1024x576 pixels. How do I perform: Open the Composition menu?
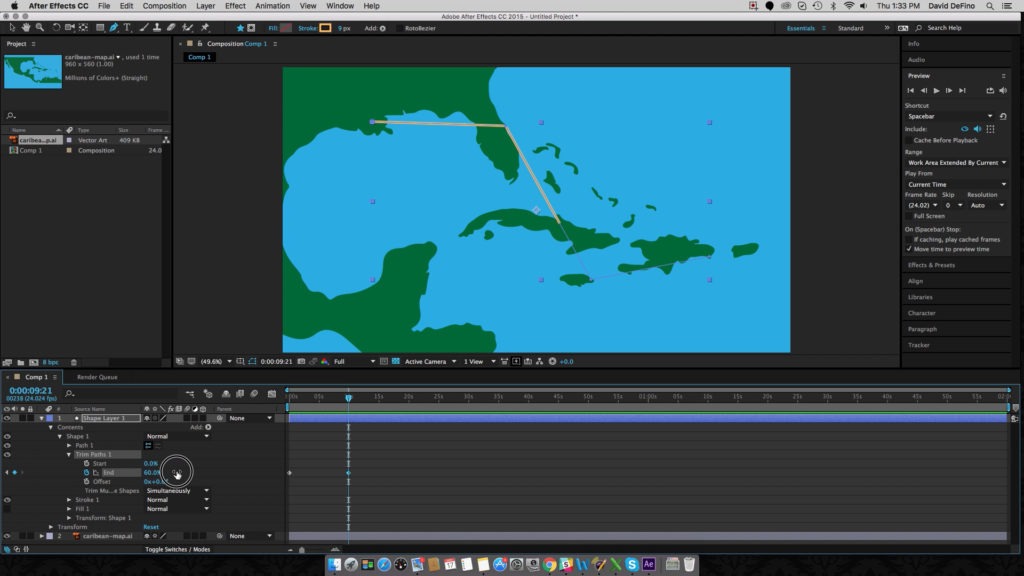coord(164,6)
